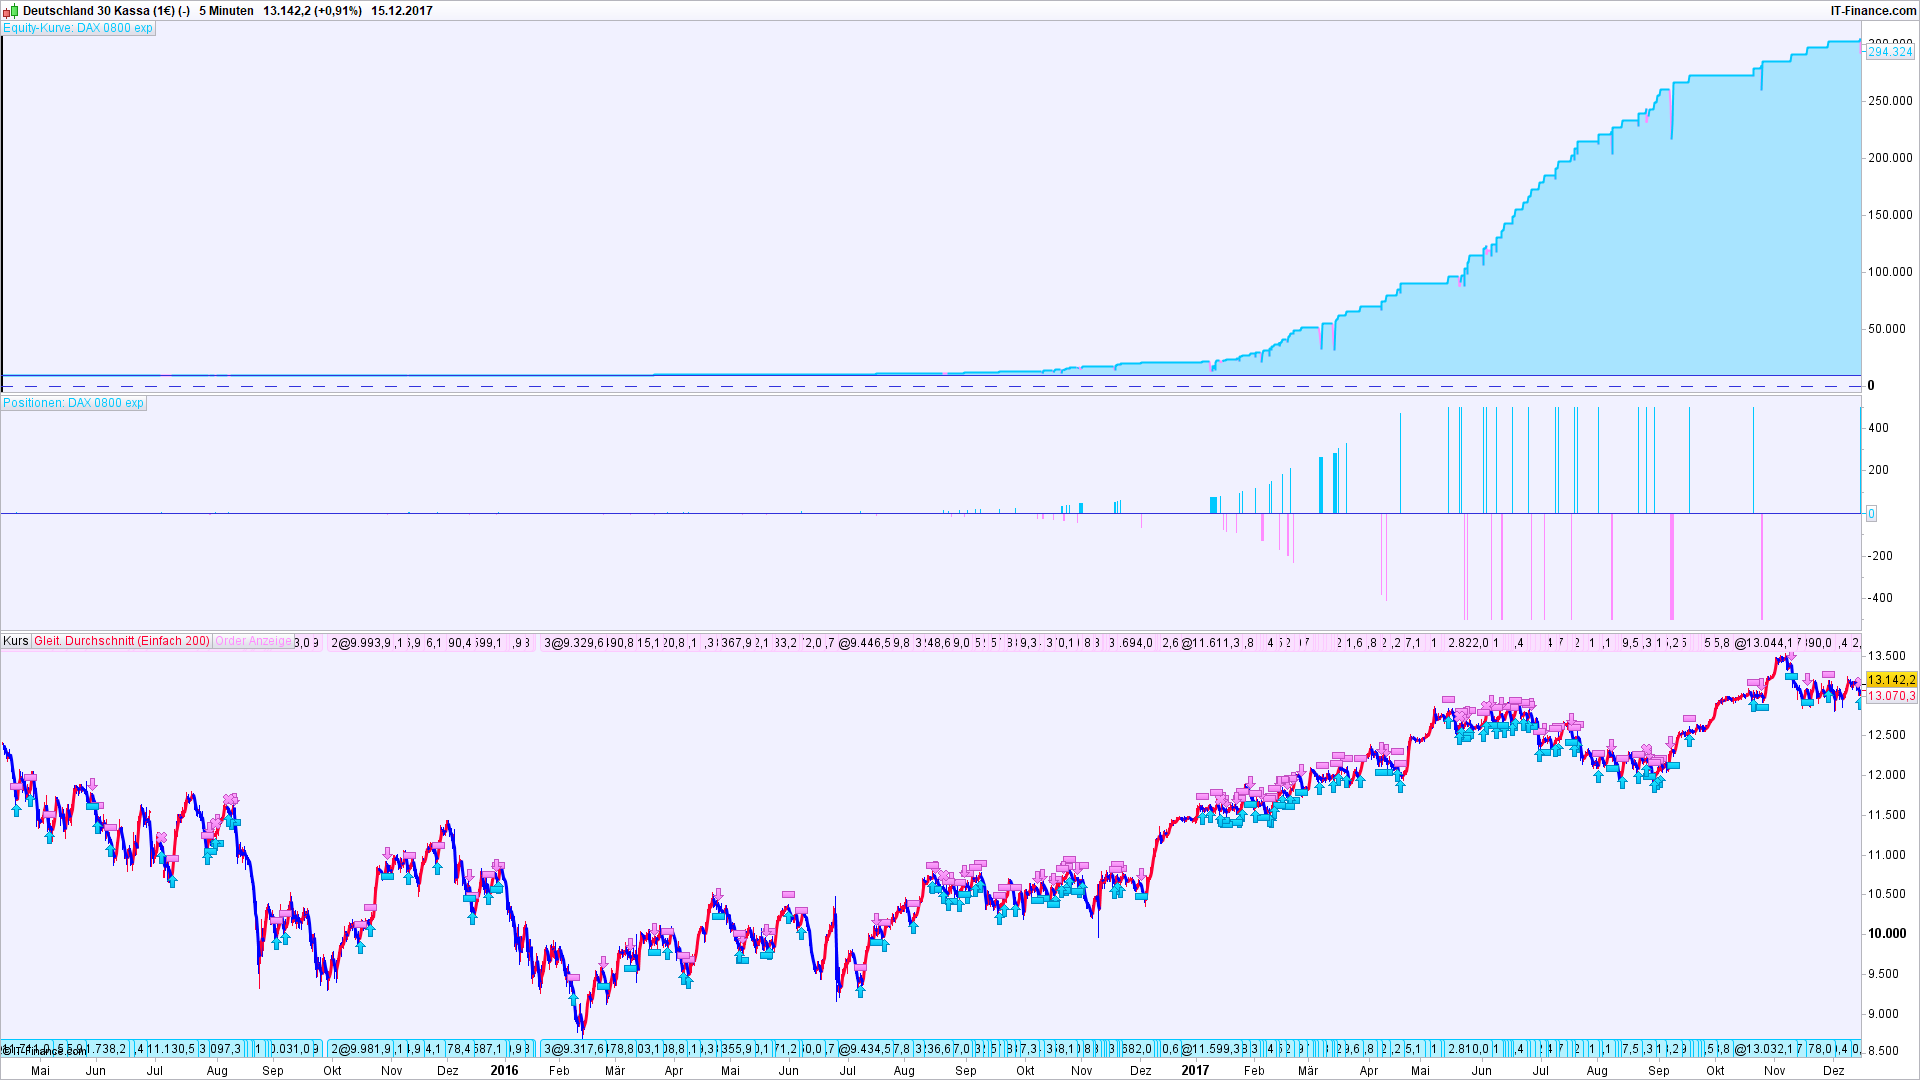Toggle the Order Anzeige label
This screenshot has height=1080, width=1920.
(x=253, y=641)
